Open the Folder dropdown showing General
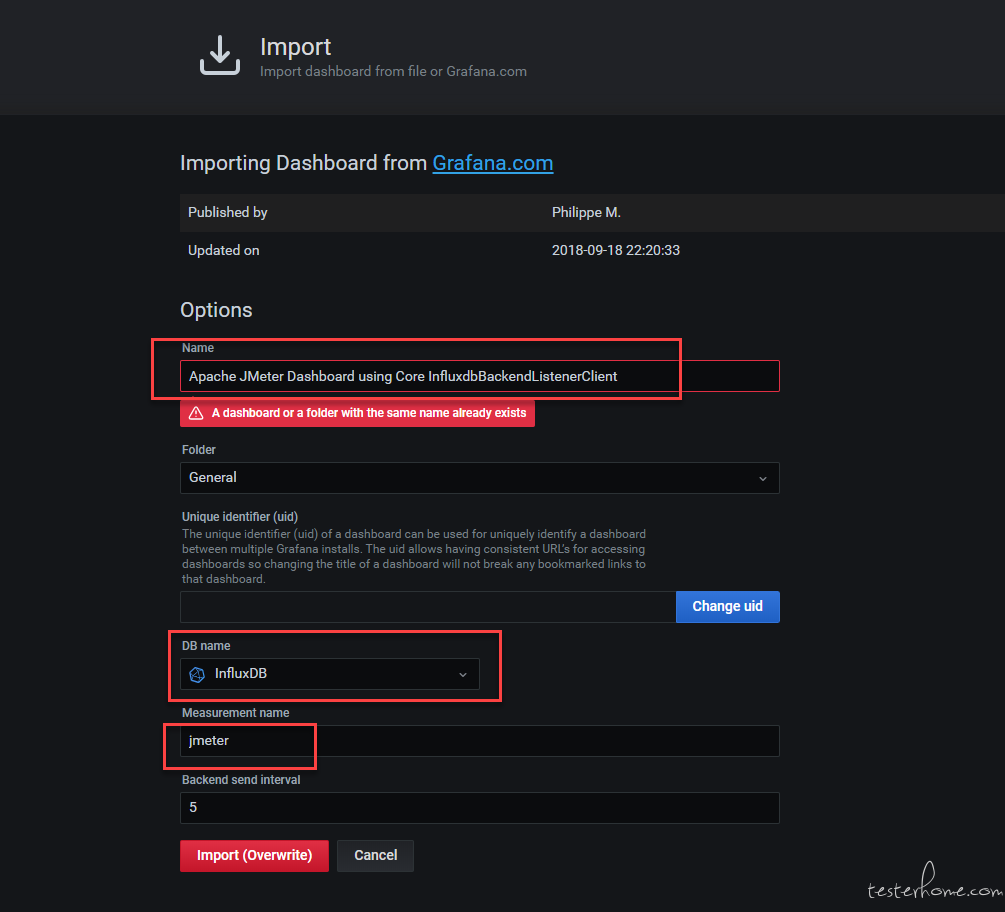The image size is (1005, 912). pos(479,478)
